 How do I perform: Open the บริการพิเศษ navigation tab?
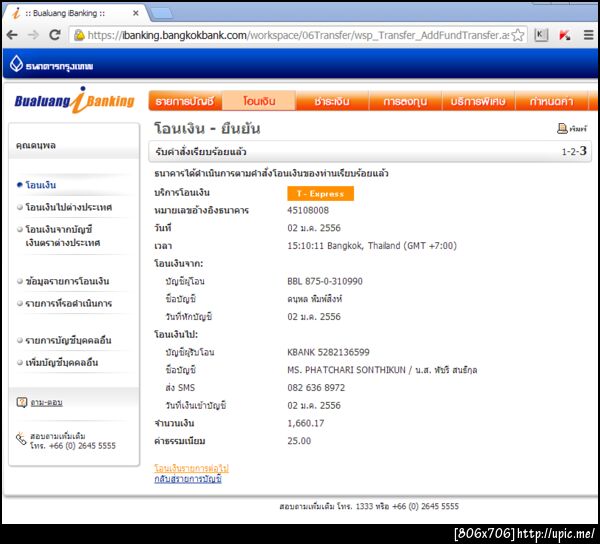coord(478,101)
